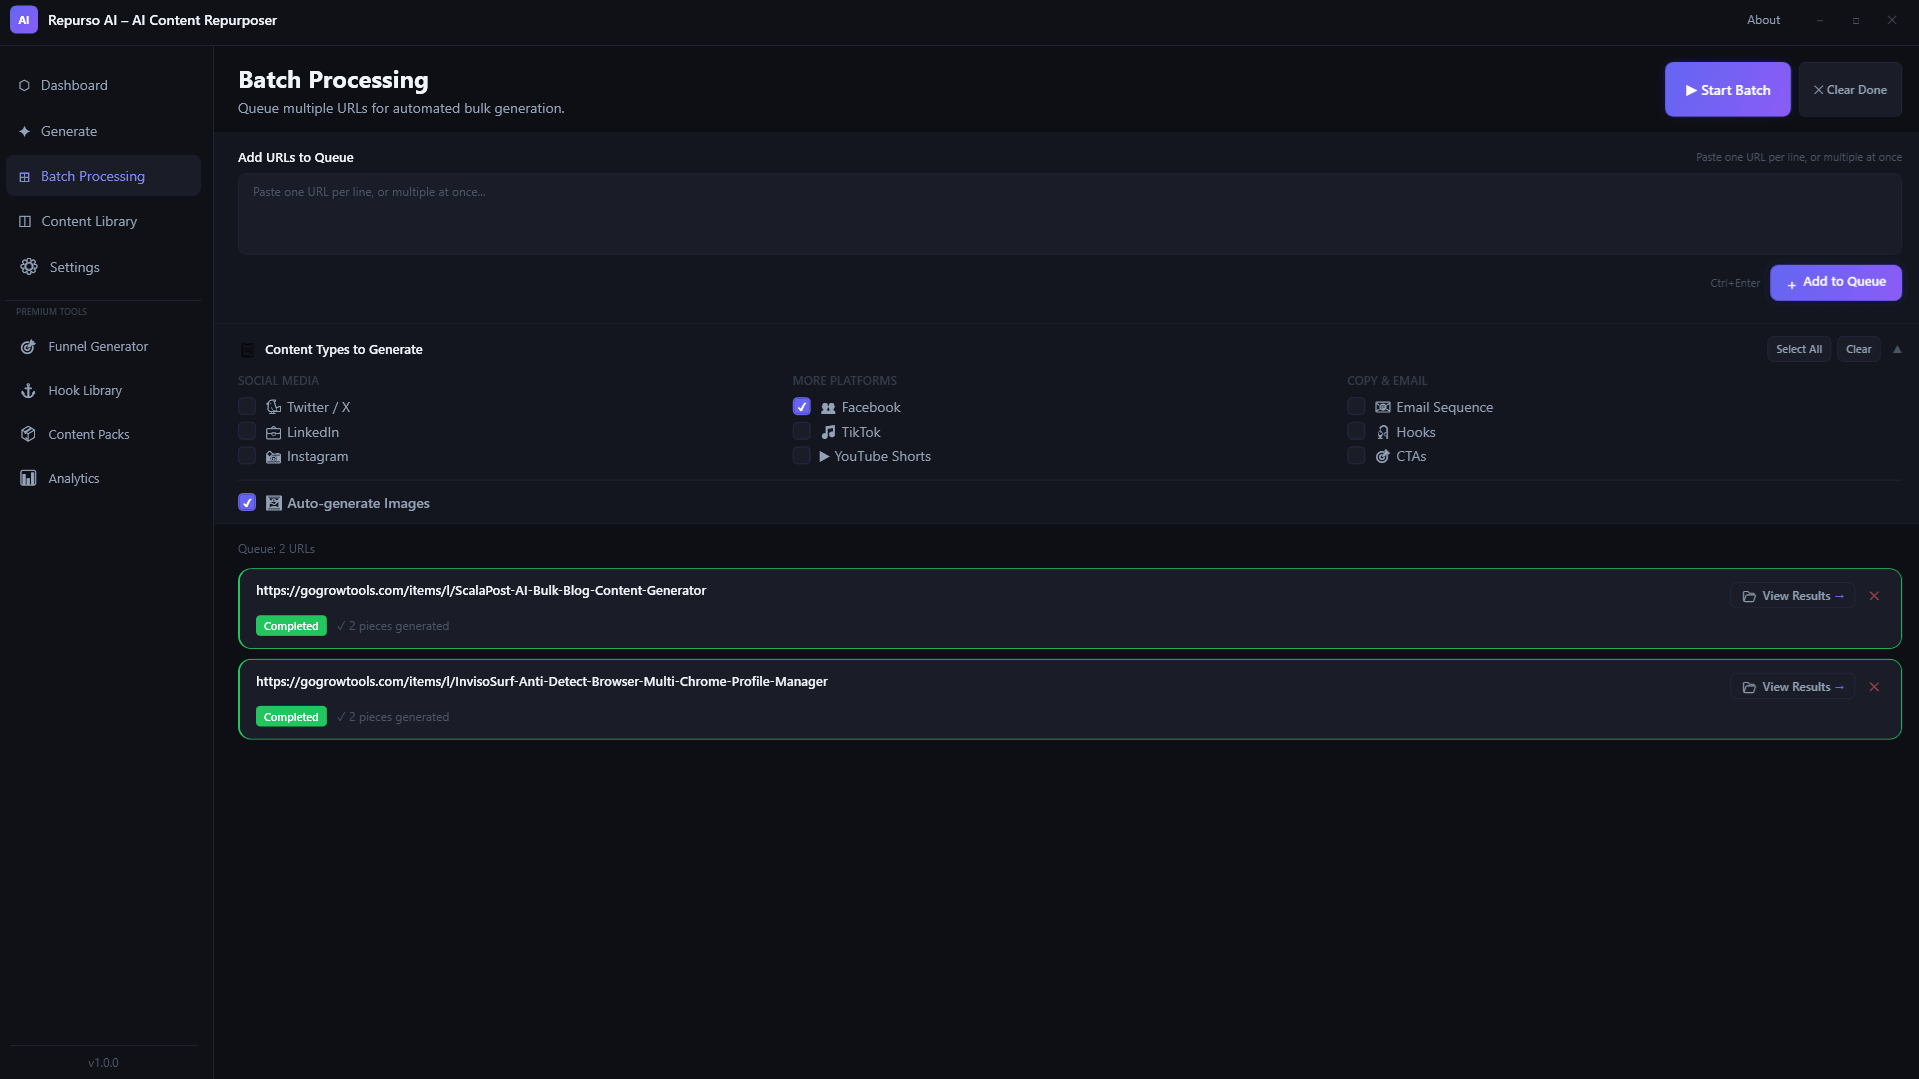
Task: Click the 'Queue: 2 URLs' label
Action: pos(276,549)
